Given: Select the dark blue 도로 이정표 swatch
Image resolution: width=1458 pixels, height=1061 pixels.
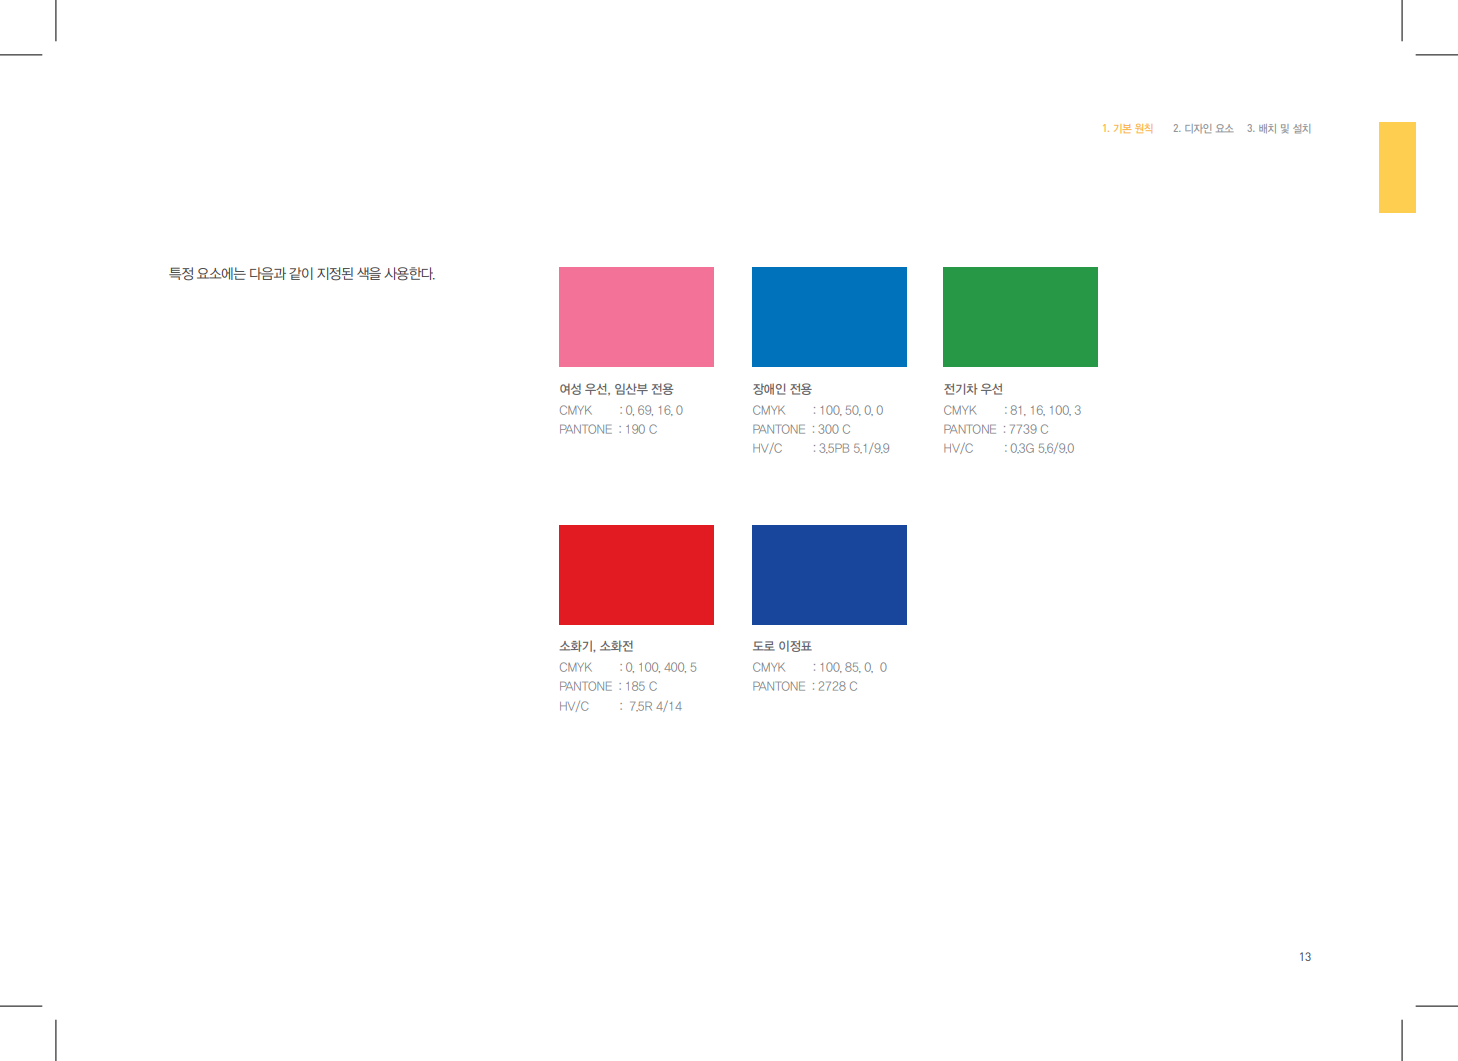Looking at the screenshot, I should 829,575.
